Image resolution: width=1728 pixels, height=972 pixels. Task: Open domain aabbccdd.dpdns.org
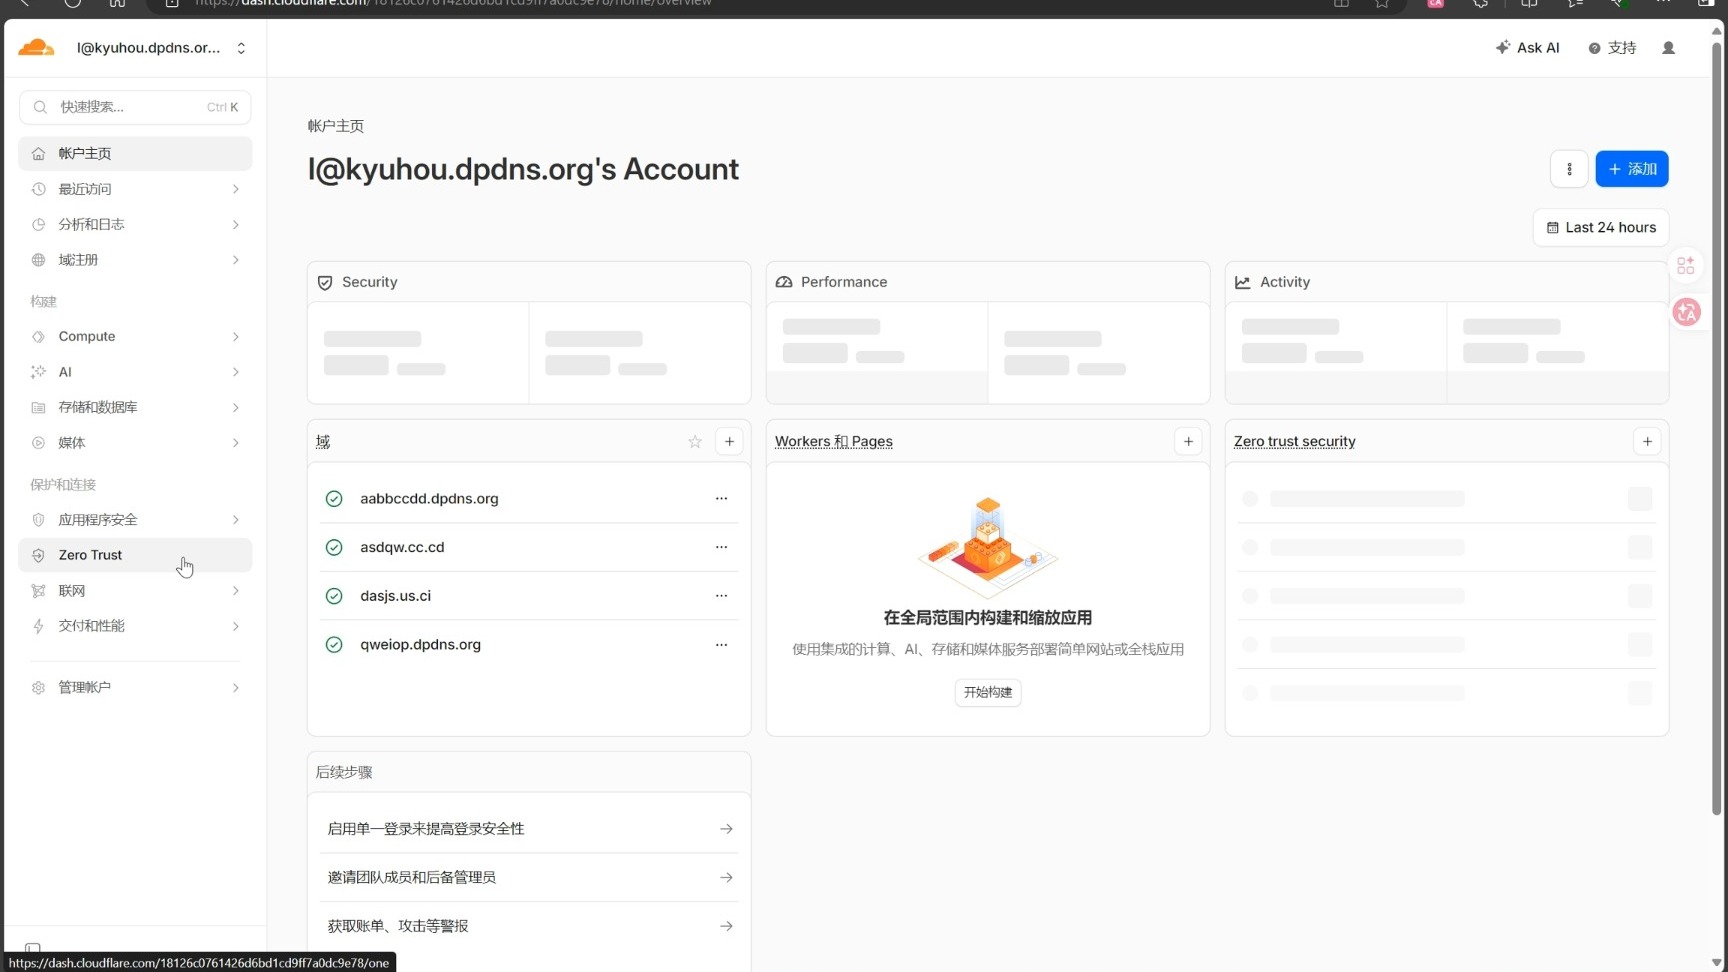coord(429,499)
